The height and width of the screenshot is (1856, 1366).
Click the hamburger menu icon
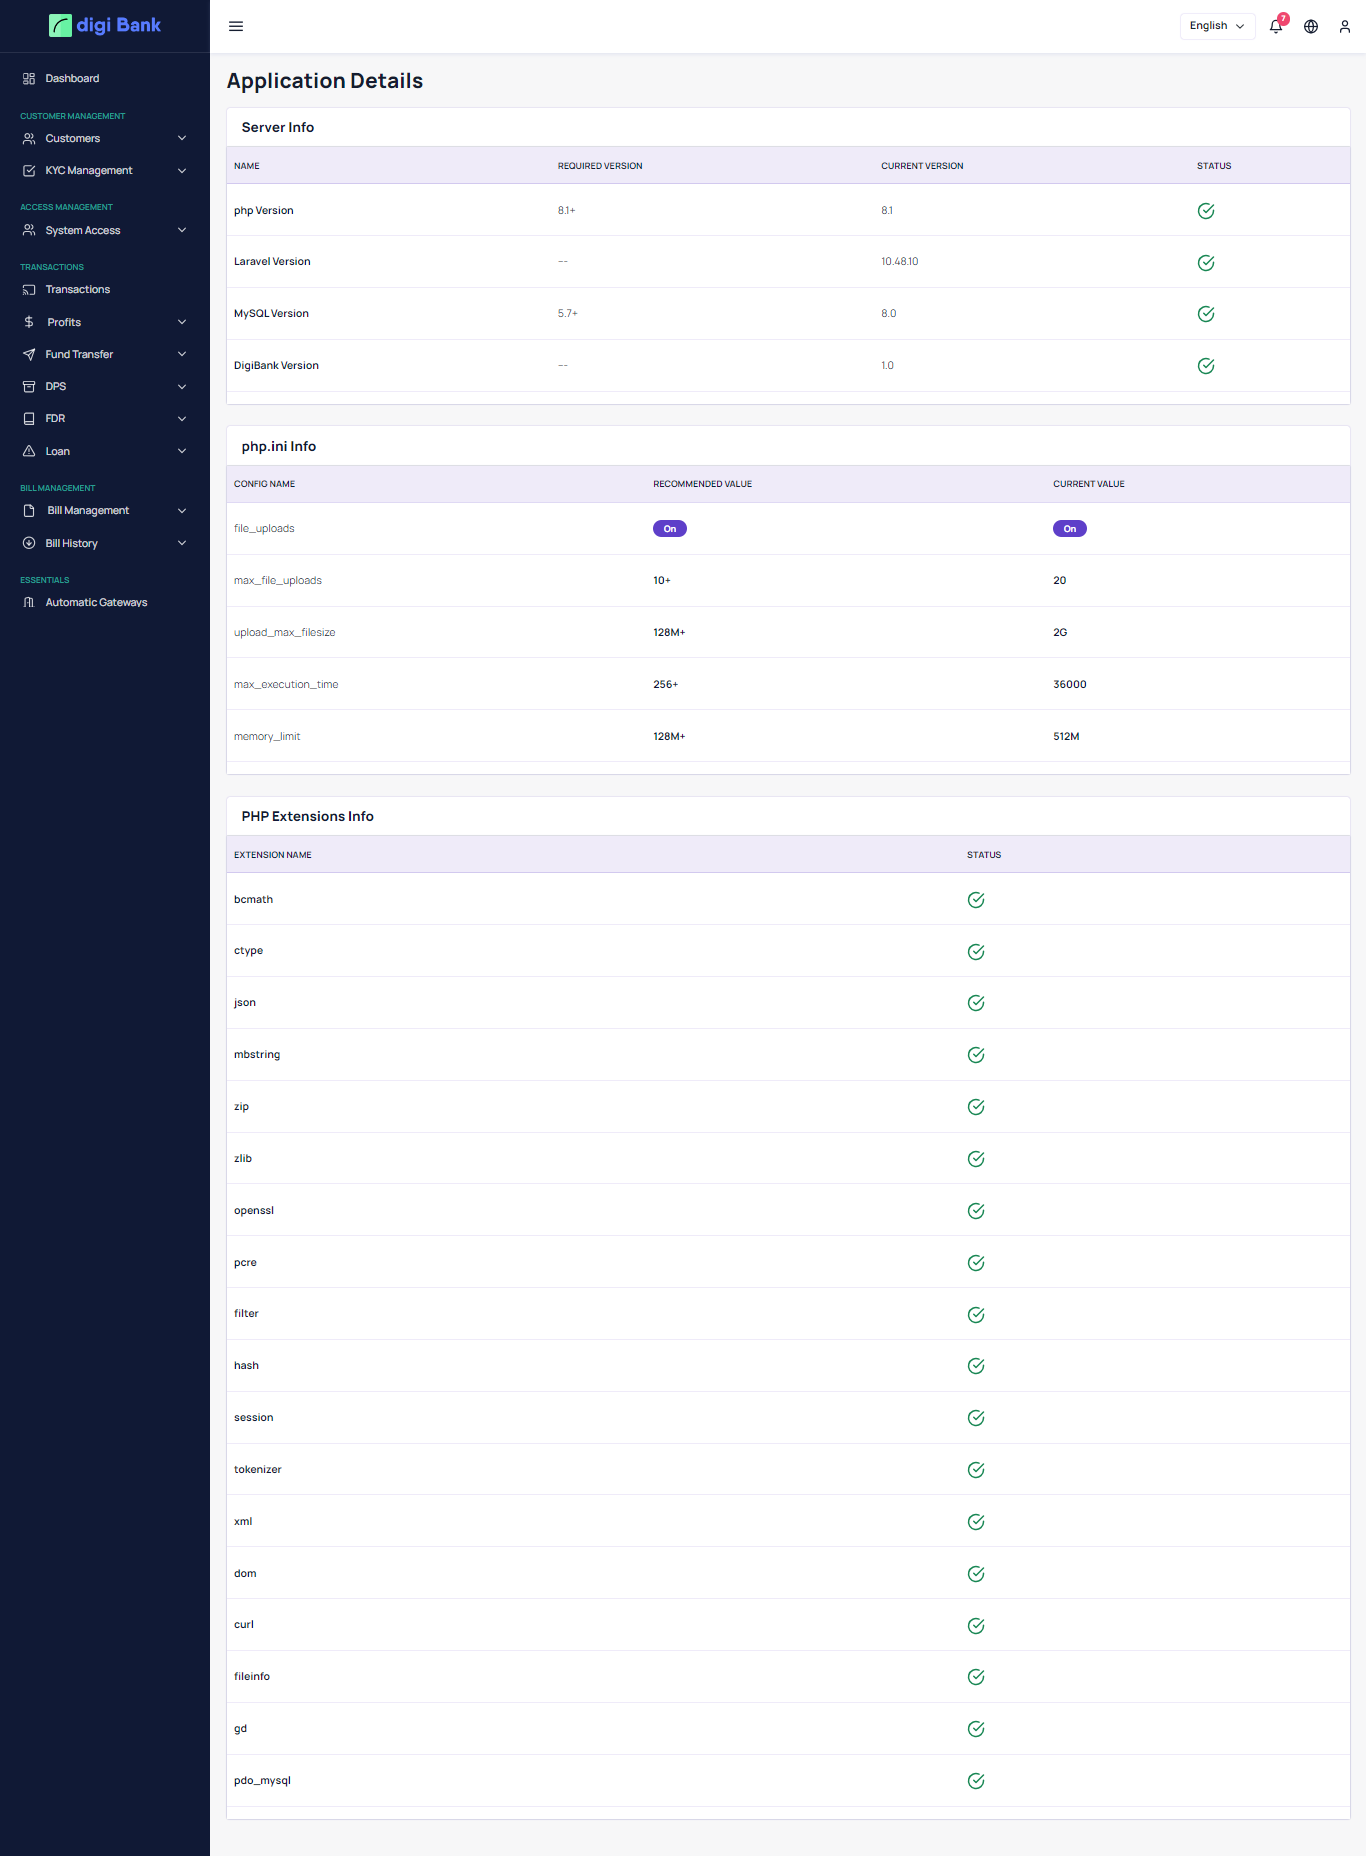(236, 26)
